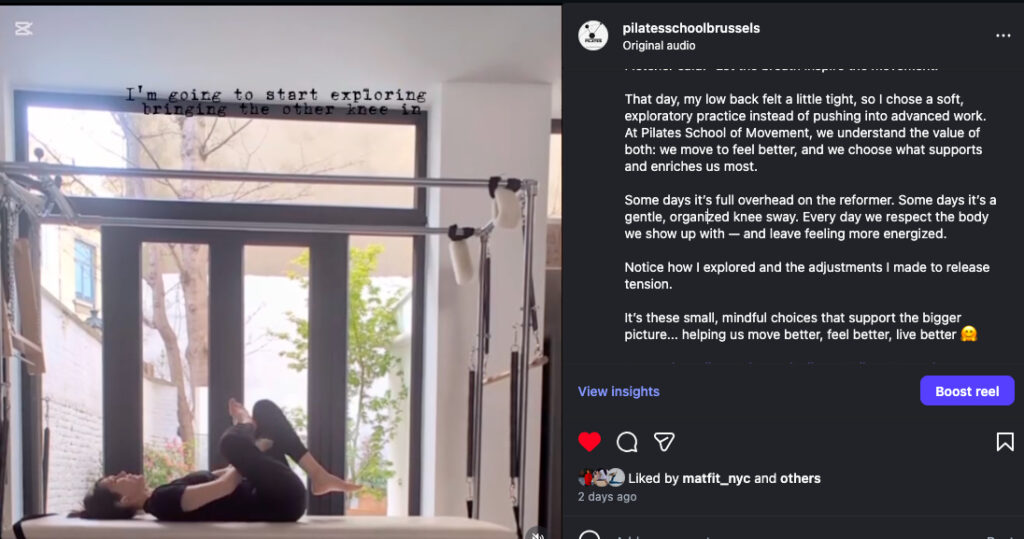View others who liked the reel
The height and width of the screenshot is (539, 1024).
[800, 478]
